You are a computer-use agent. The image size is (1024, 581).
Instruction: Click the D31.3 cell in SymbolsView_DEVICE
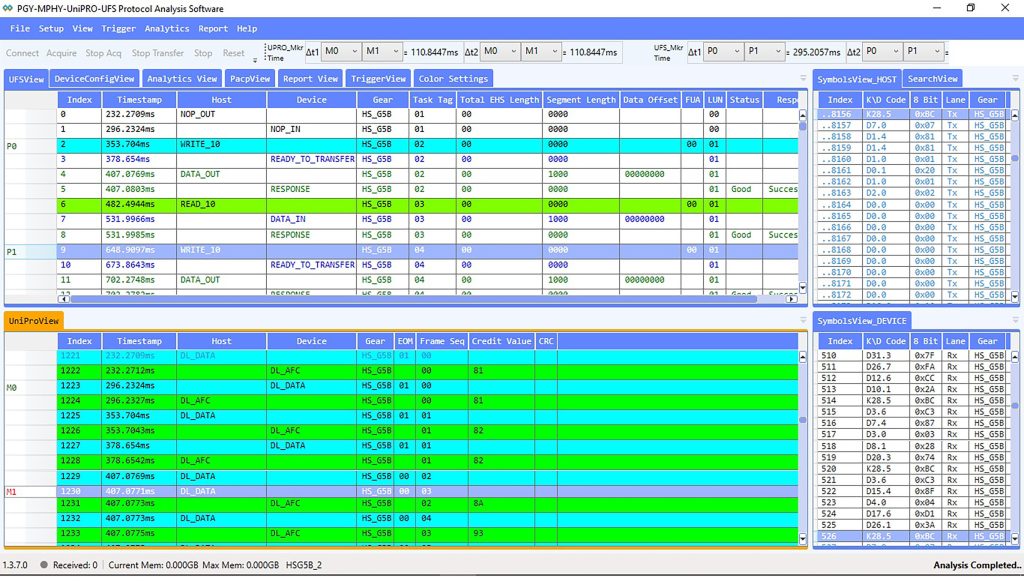pos(886,356)
